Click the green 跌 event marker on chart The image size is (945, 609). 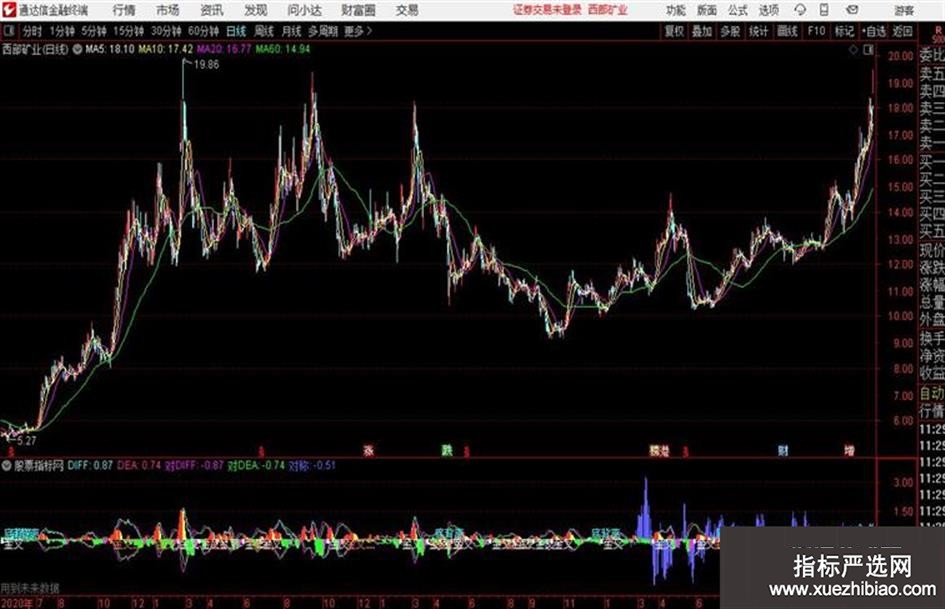pos(447,450)
